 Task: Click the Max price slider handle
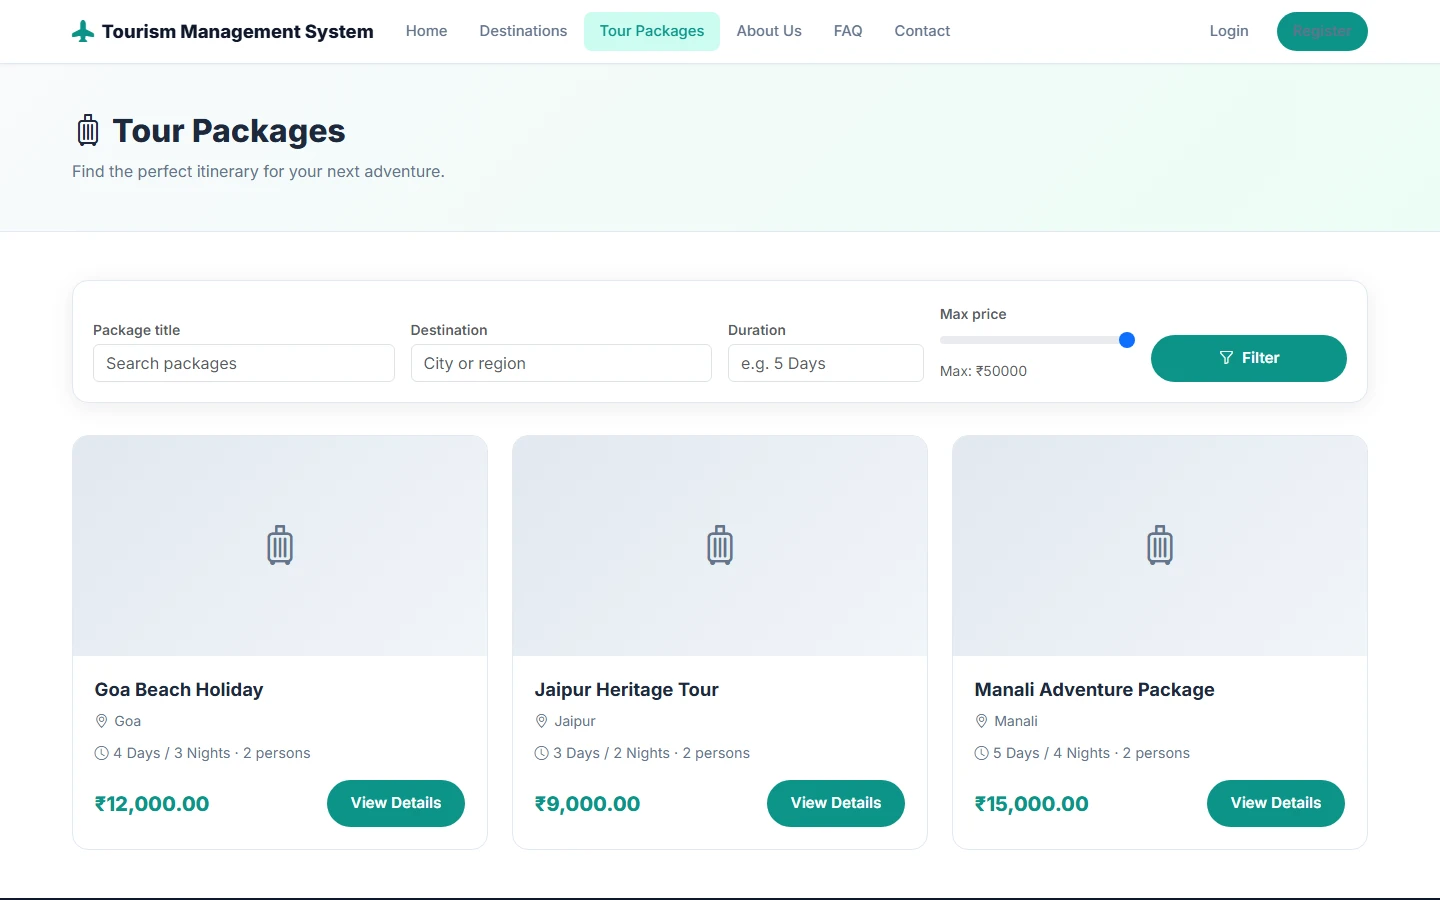[x=1127, y=340]
